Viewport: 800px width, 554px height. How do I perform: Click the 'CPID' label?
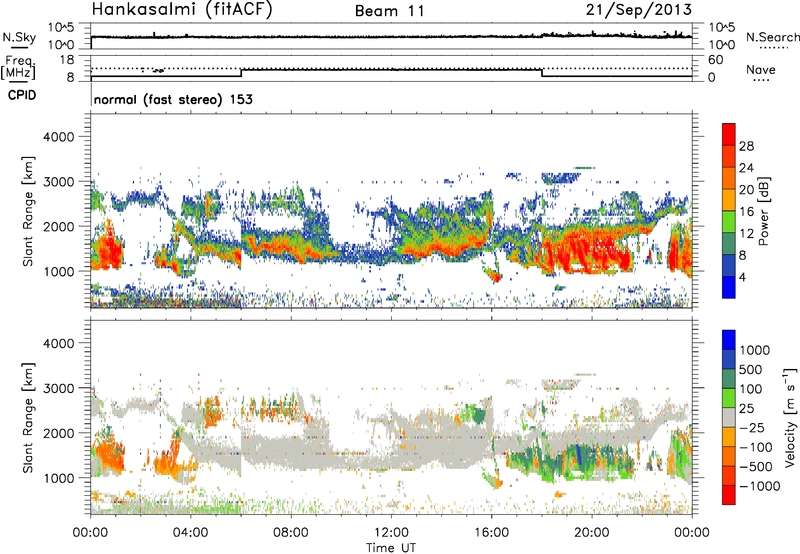click(22, 95)
